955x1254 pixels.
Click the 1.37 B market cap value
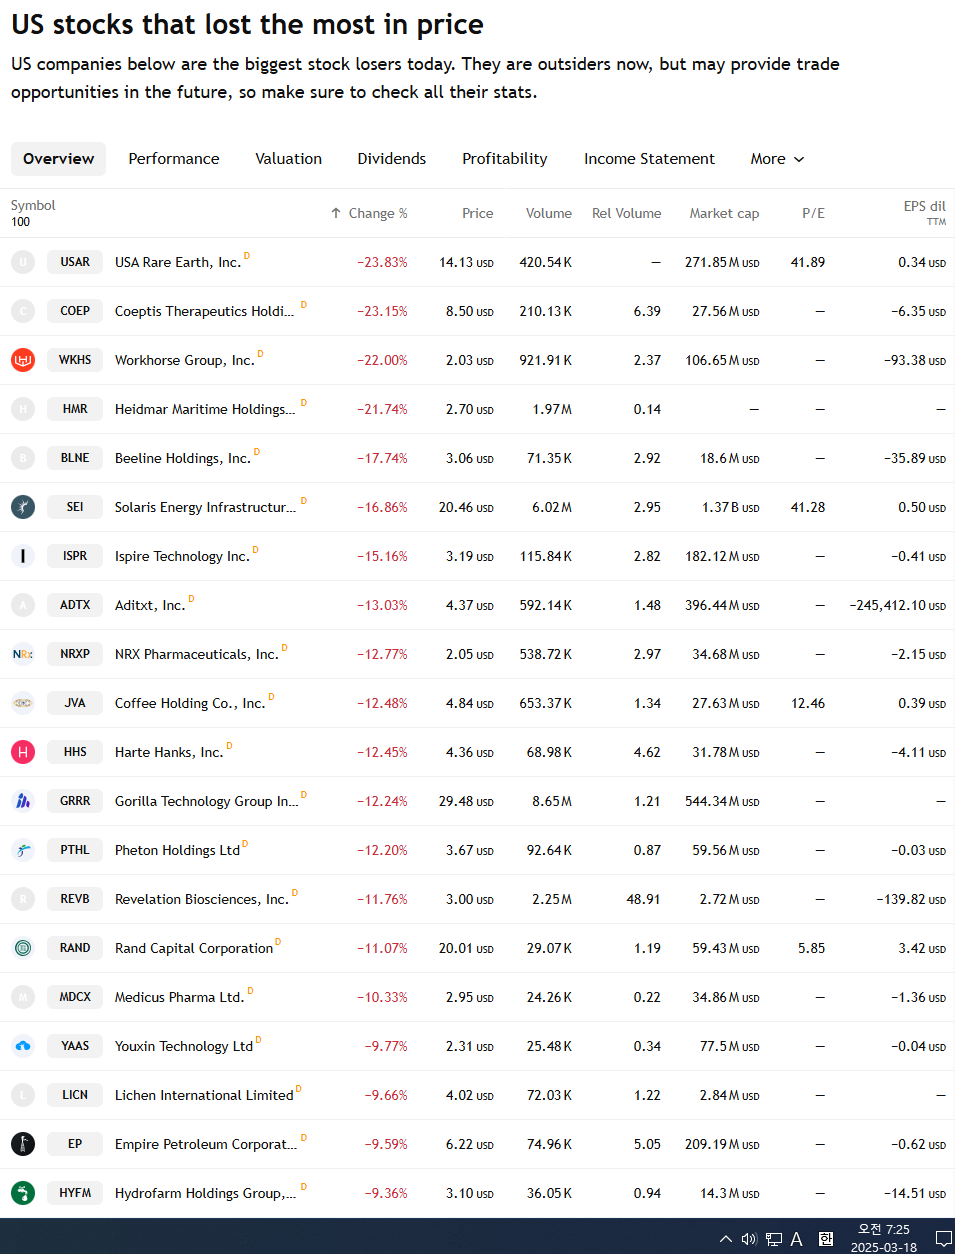tap(730, 507)
